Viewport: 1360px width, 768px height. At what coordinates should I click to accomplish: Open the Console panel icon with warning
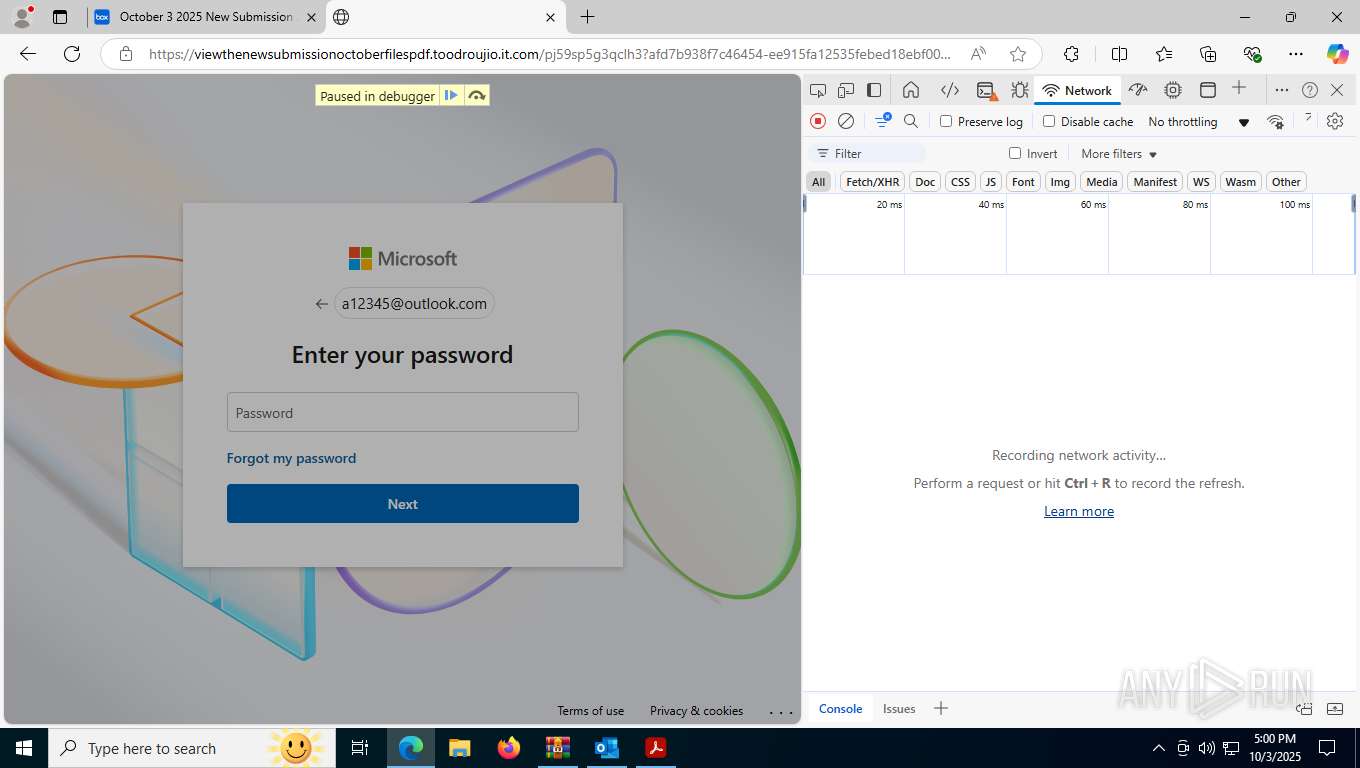(985, 90)
